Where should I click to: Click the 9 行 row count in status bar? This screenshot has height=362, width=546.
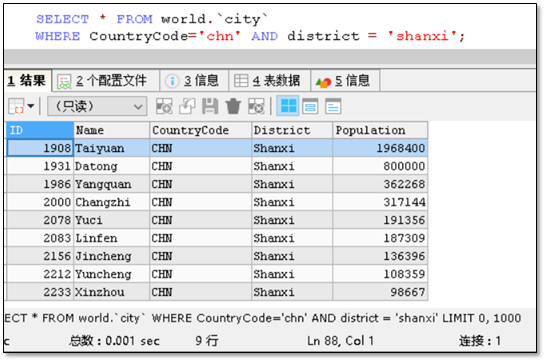(x=206, y=340)
